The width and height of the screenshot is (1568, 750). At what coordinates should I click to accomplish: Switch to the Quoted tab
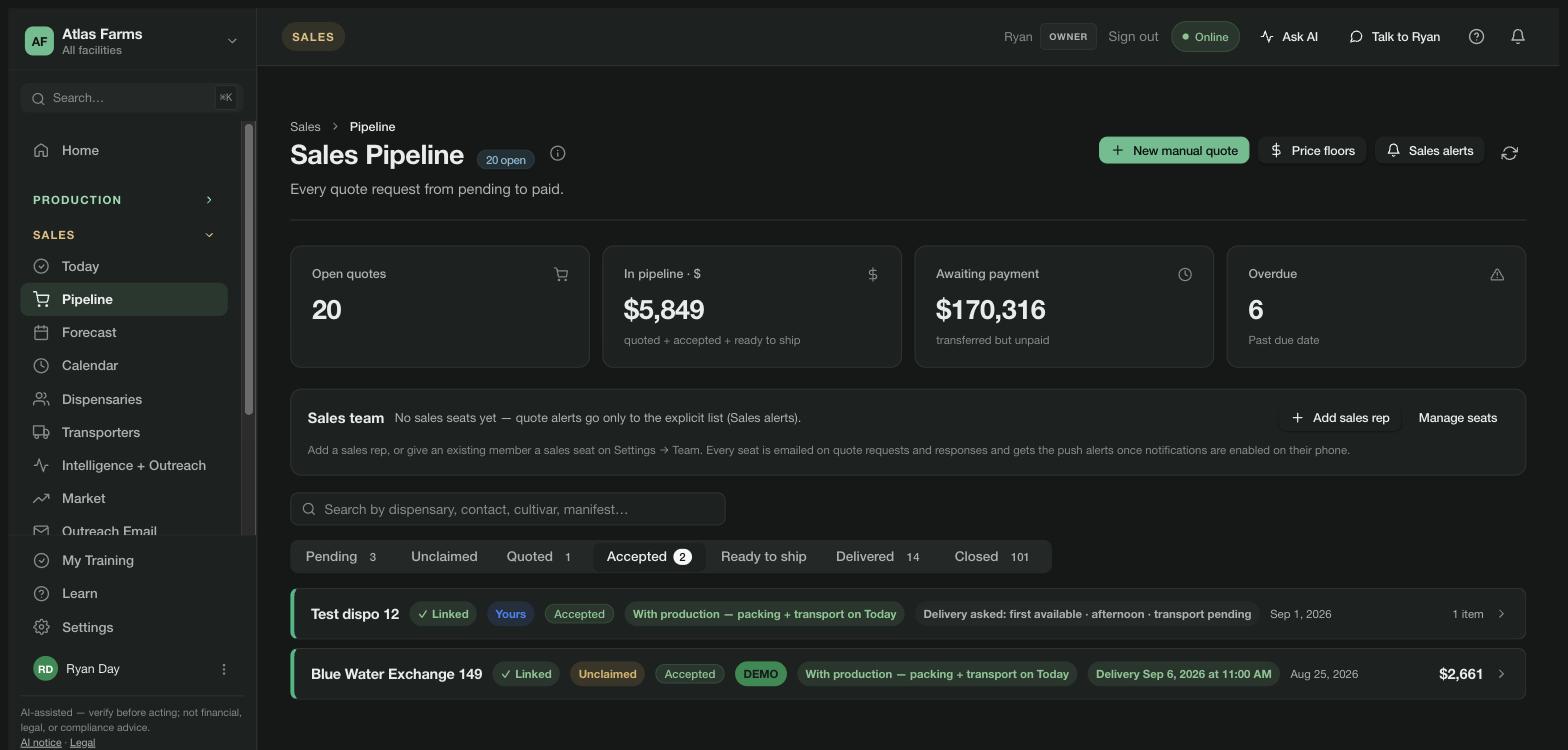(540, 557)
